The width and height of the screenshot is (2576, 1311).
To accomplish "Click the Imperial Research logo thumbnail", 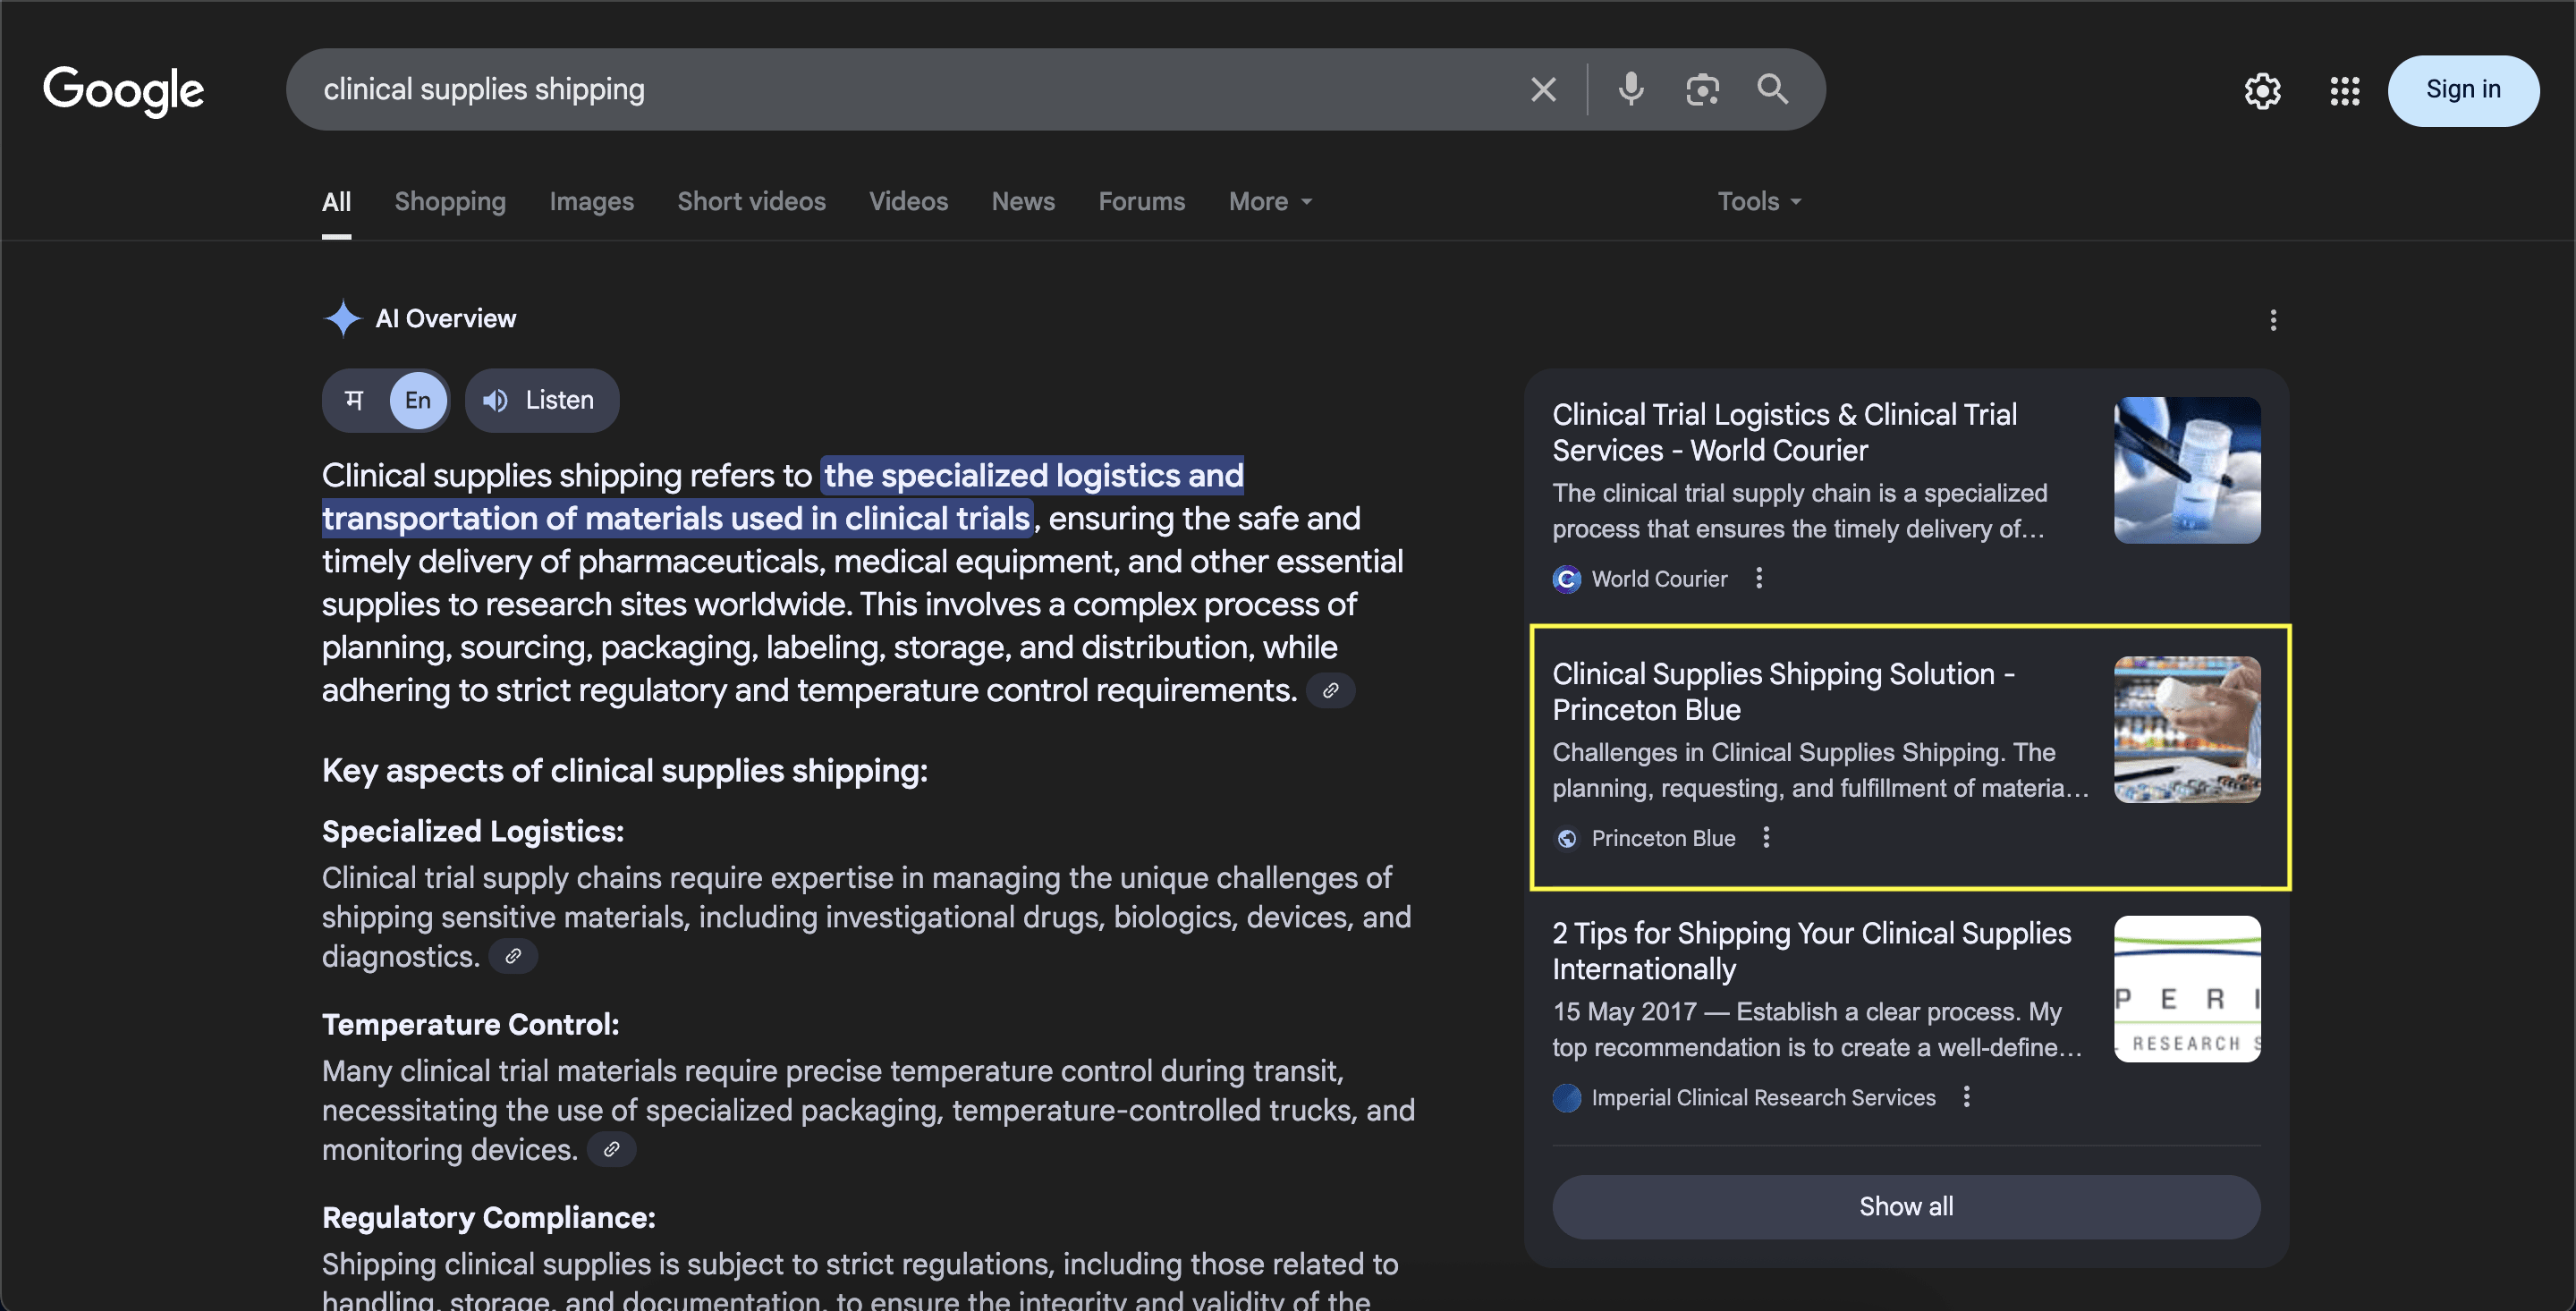I will coord(2186,989).
